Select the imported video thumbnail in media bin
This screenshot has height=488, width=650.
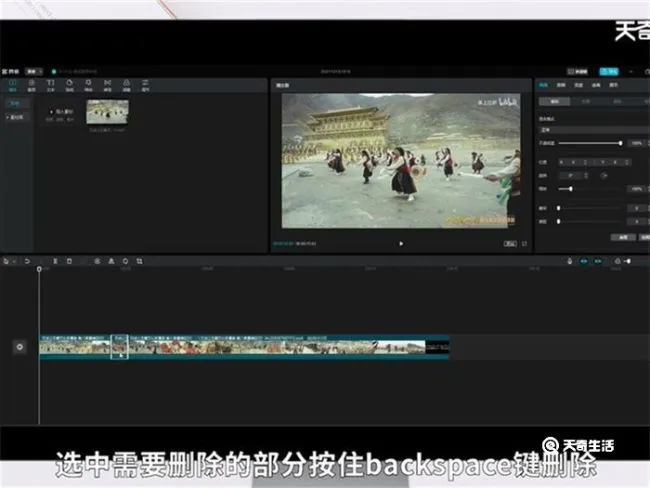(x=107, y=112)
